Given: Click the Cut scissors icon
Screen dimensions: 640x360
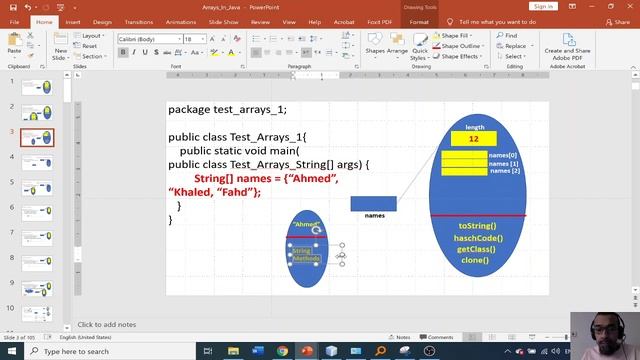Looking at the screenshot, I should coord(30,36).
